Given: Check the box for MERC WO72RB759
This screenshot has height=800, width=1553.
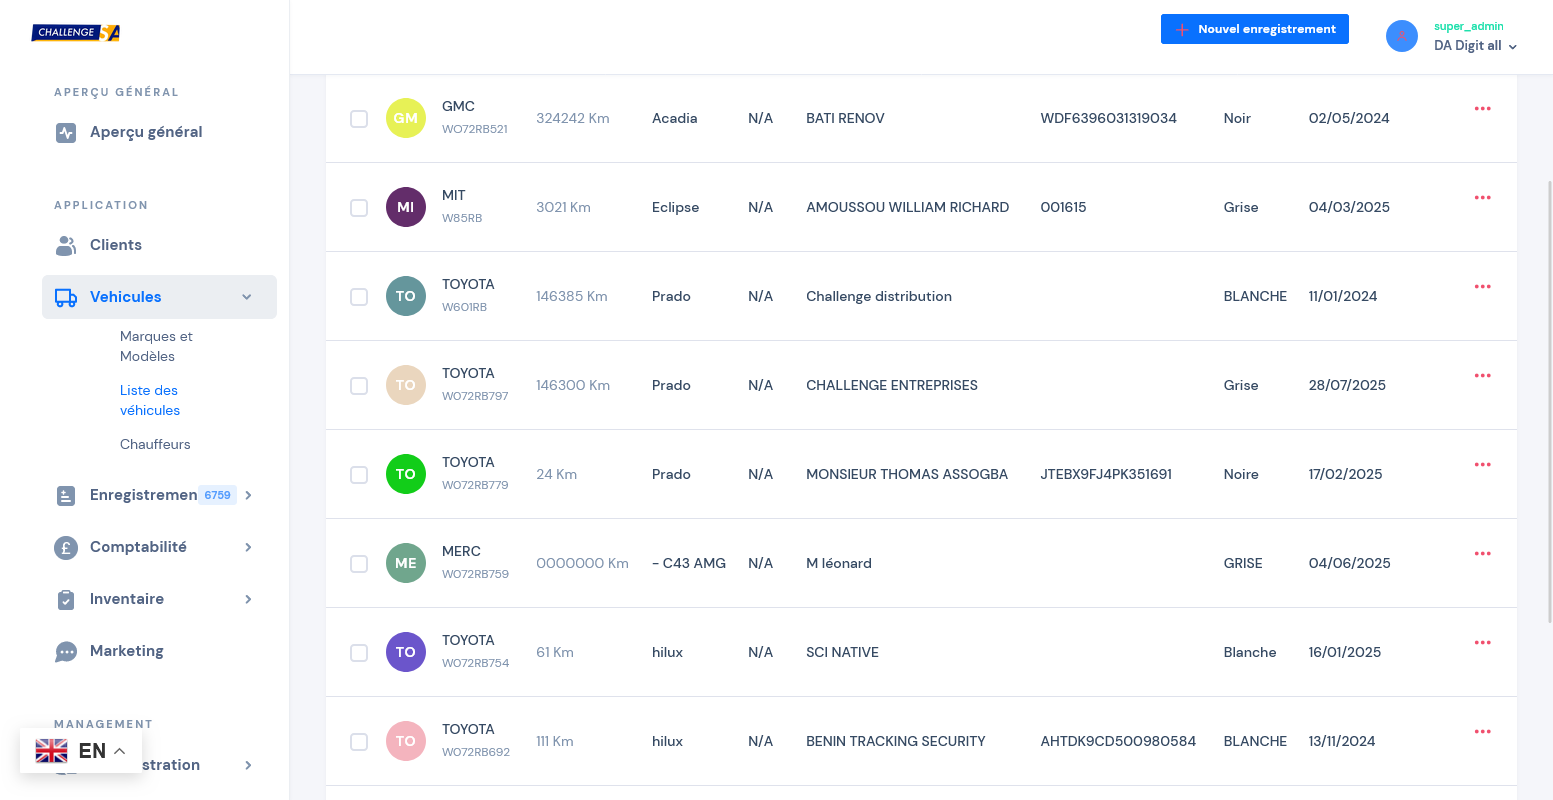Looking at the screenshot, I should (359, 564).
